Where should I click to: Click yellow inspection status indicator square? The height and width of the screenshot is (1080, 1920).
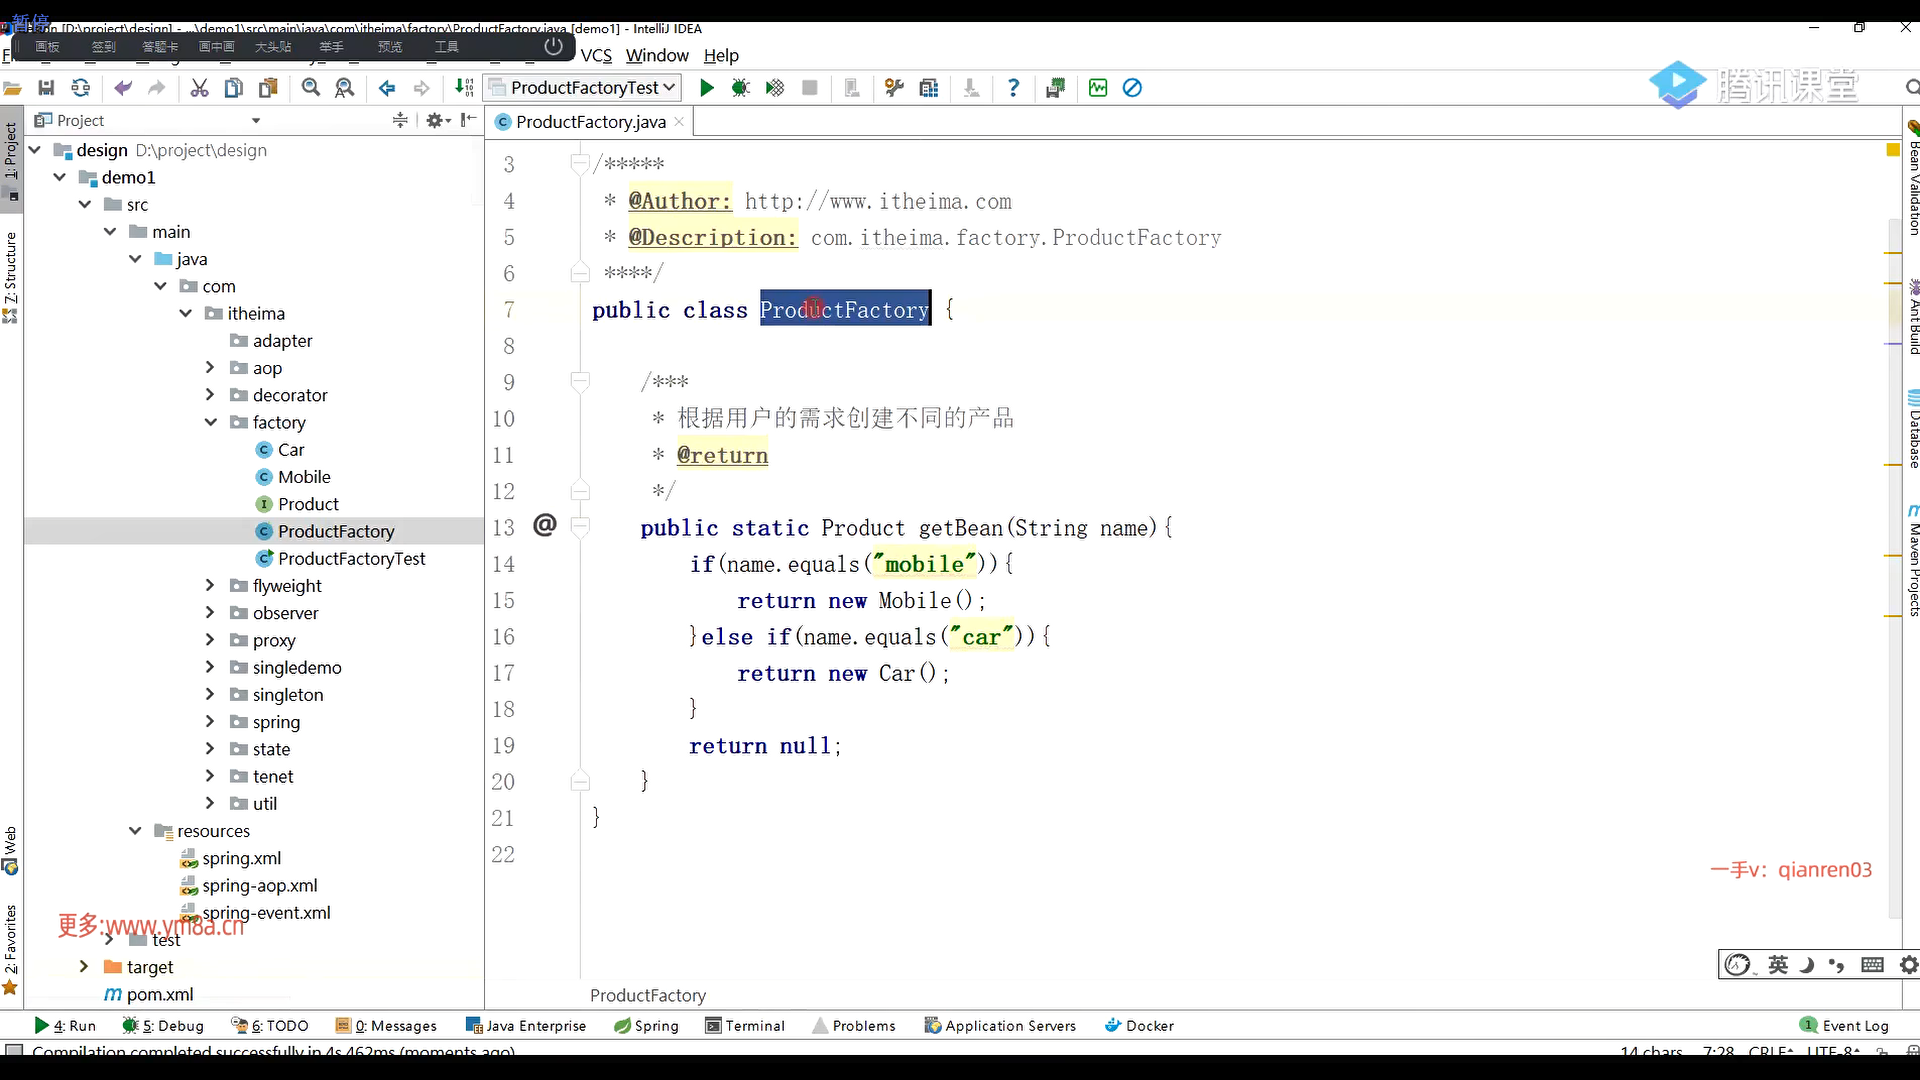click(x=1892, y=150)
